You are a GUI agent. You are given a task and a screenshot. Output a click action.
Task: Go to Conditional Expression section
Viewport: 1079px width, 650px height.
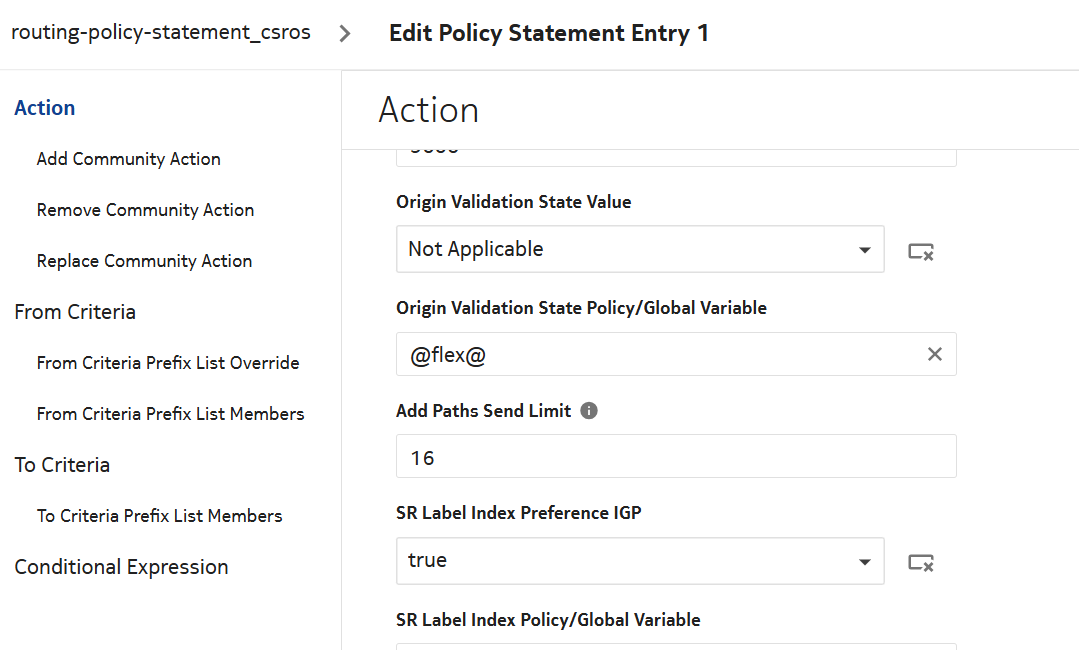click(122, 567)
